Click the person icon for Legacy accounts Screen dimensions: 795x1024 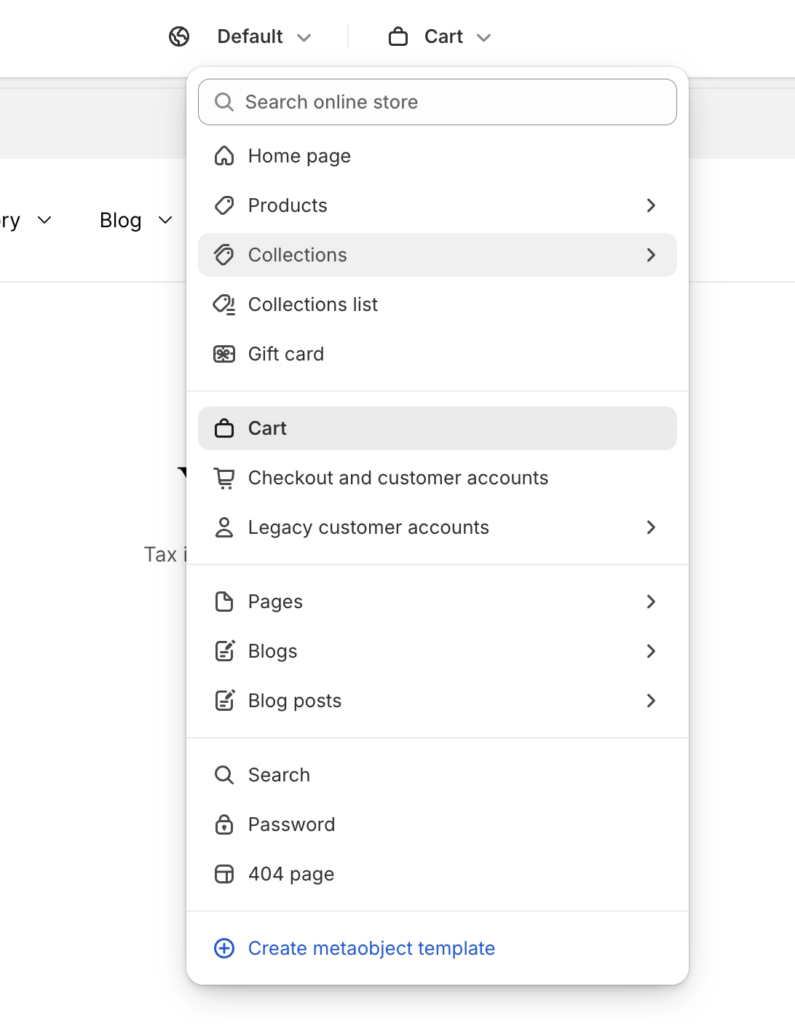pos(224,528)
